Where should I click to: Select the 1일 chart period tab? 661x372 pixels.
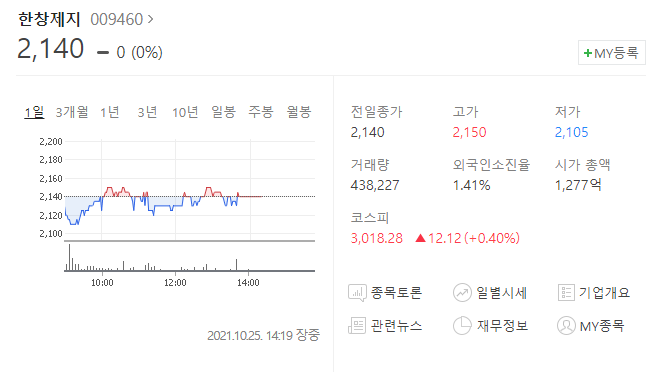click(x=34, y=112)
